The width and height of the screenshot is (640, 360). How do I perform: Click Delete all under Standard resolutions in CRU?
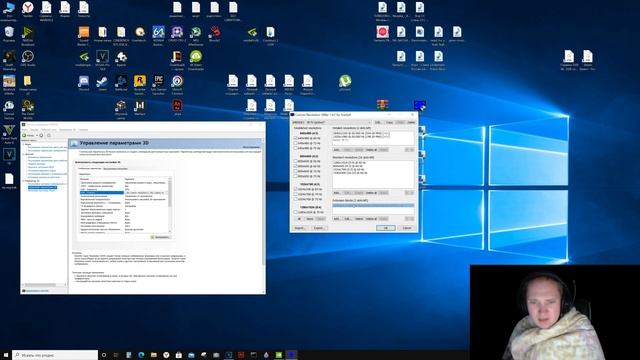click(x=371, y=193)
